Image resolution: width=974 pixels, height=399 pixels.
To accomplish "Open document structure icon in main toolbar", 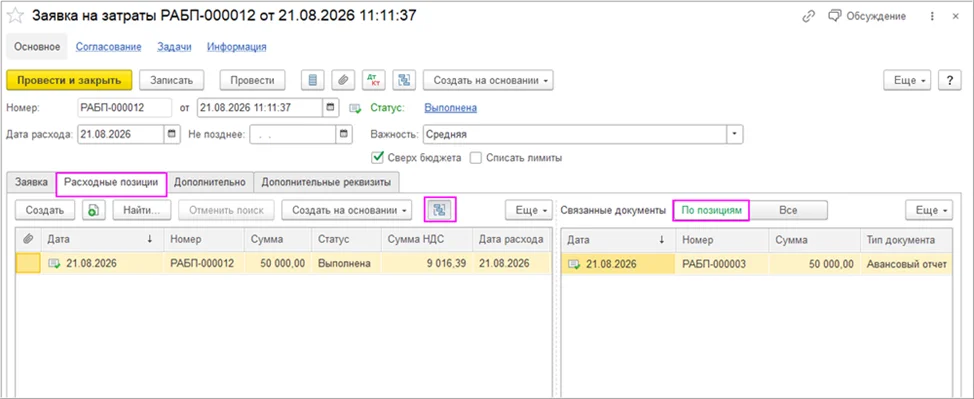I will coord(404,80).
